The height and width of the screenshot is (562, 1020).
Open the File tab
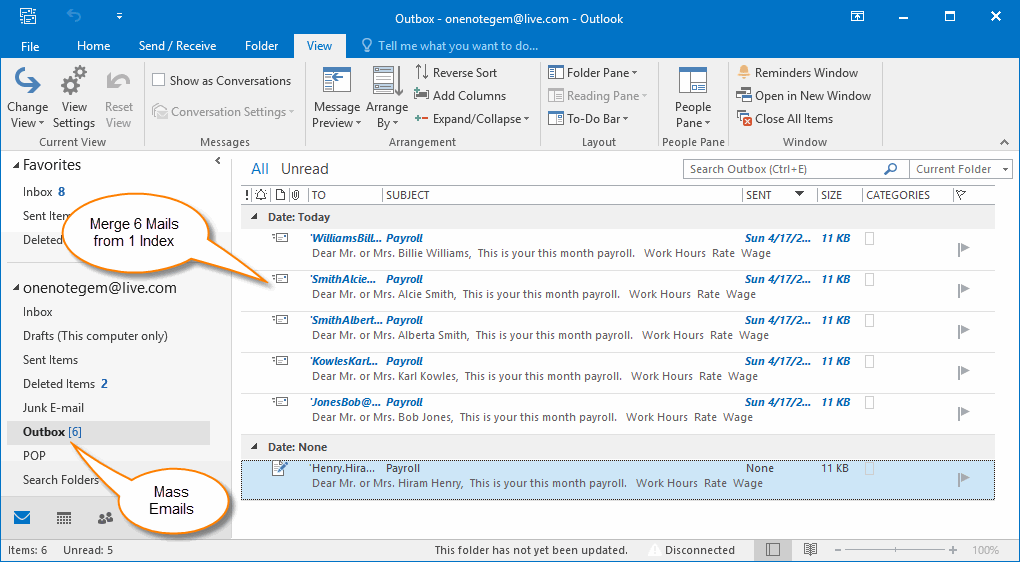[x=30, y=46]
